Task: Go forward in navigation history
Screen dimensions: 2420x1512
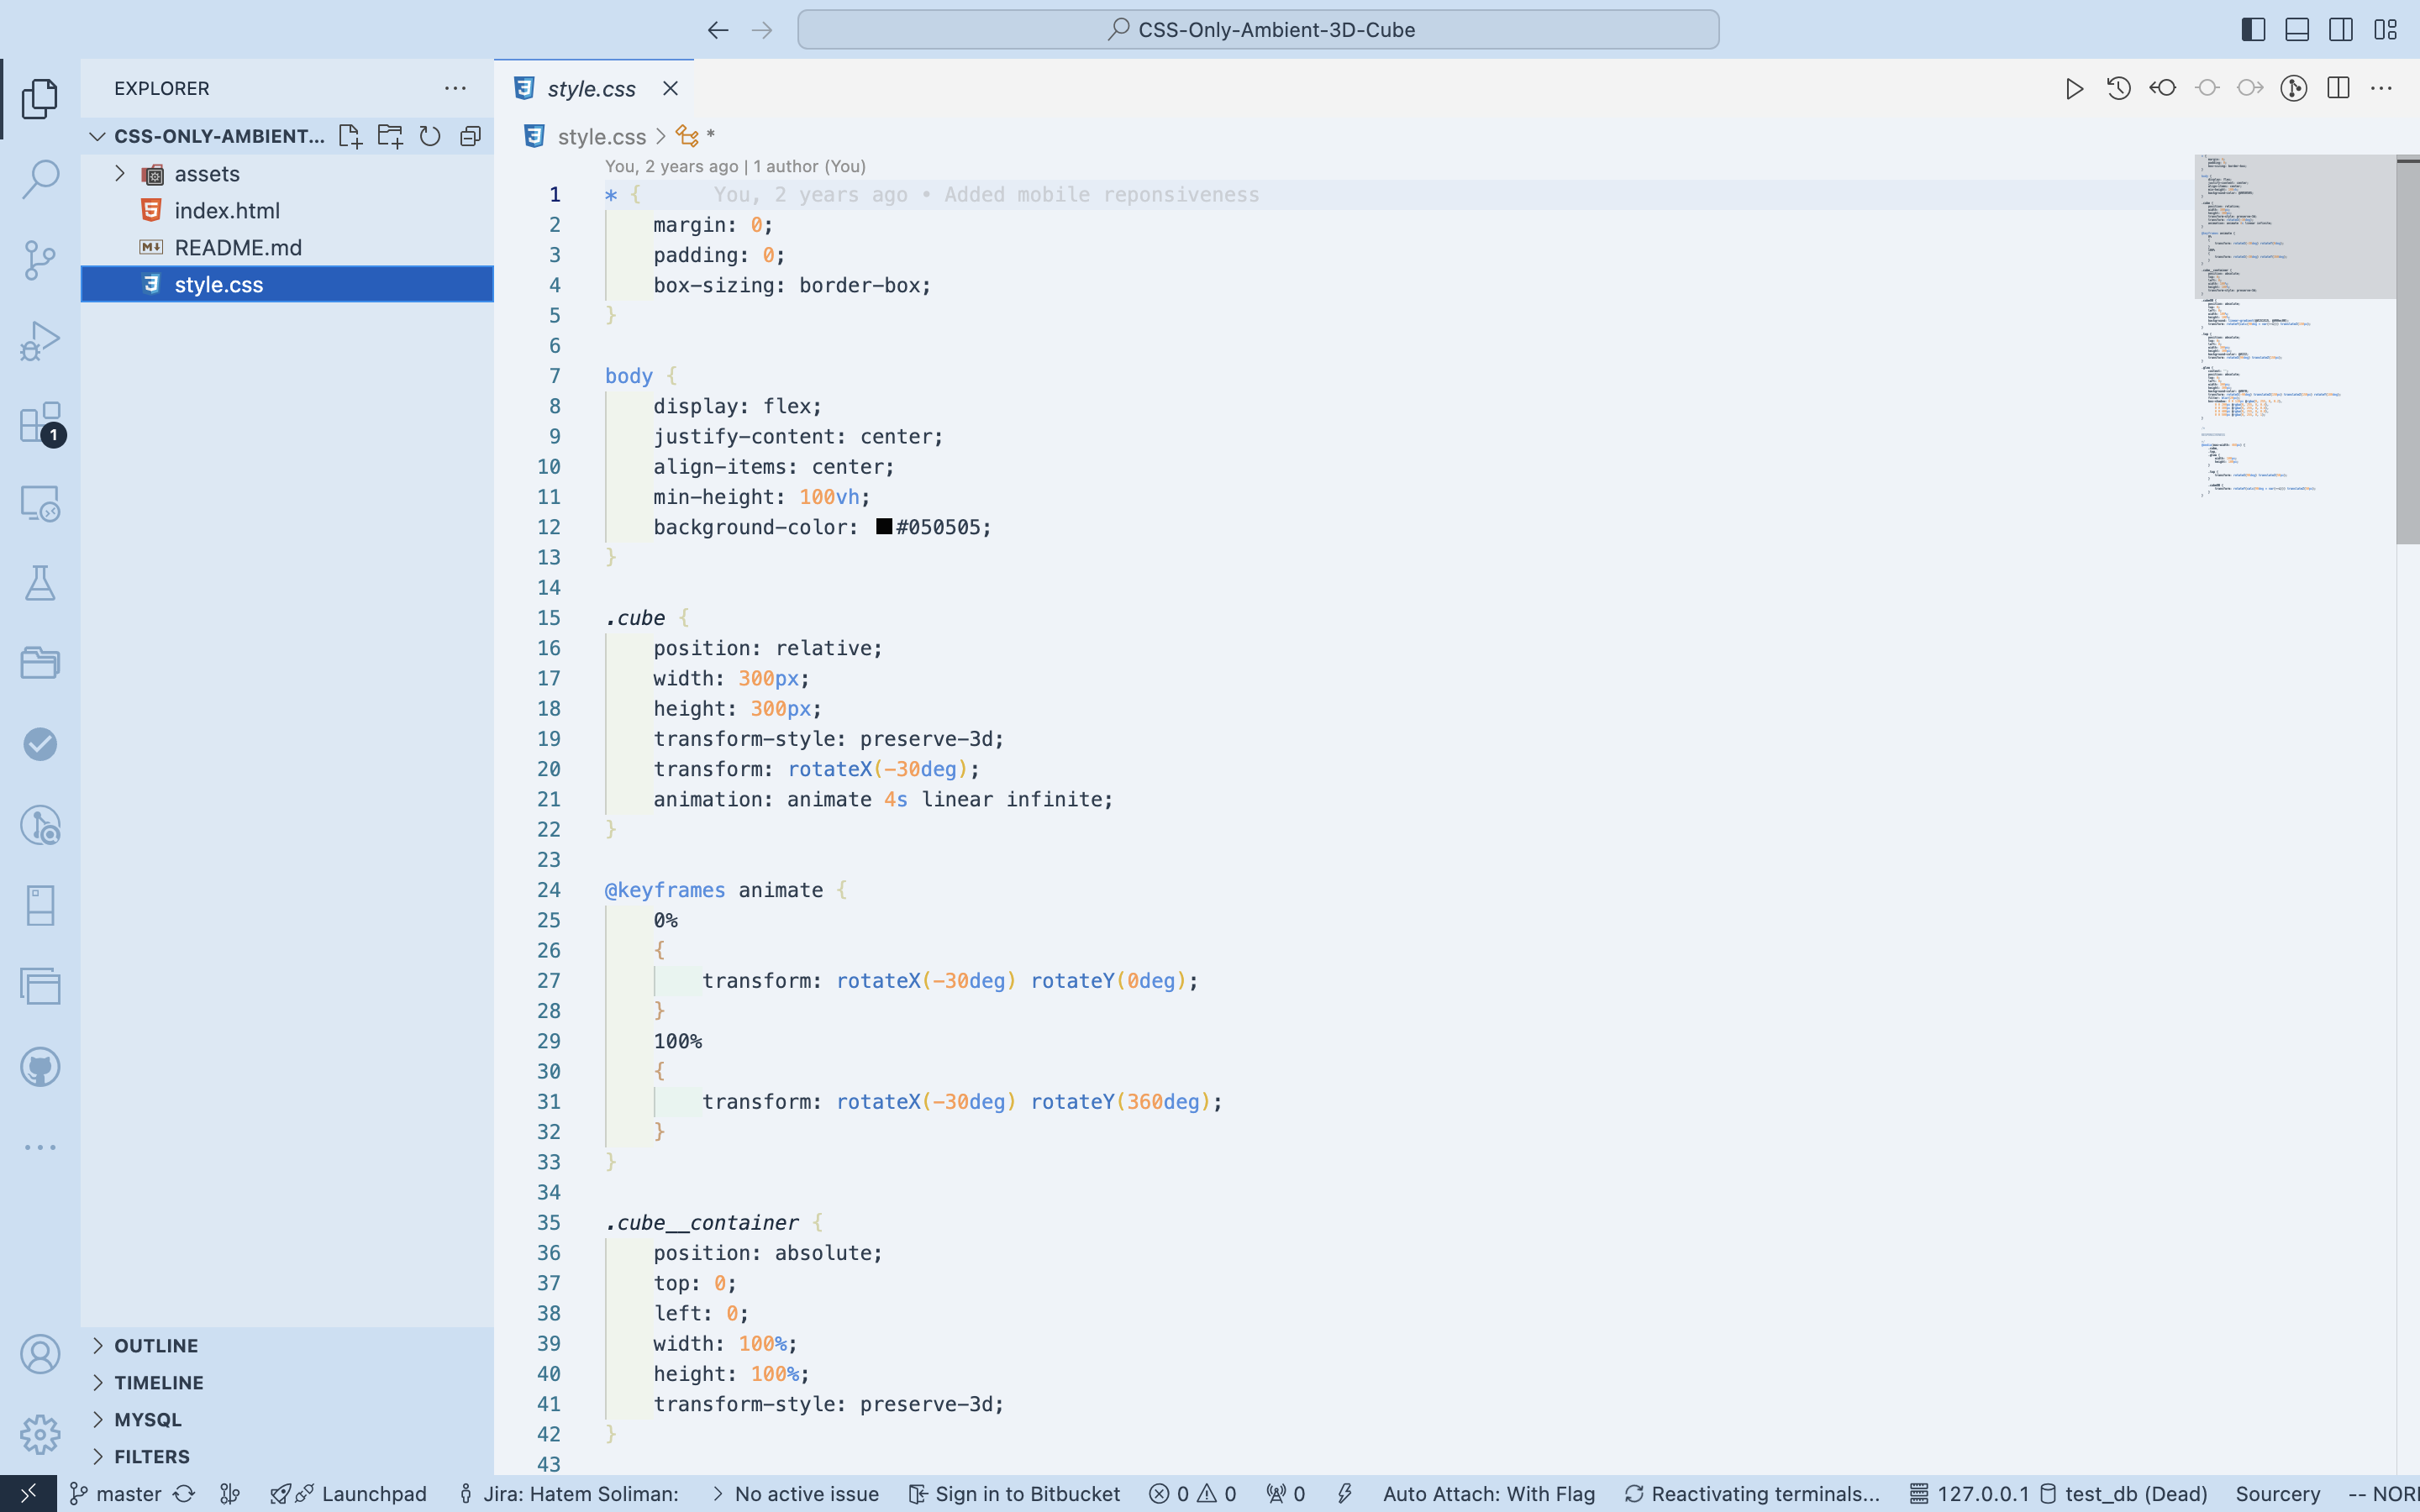Action: pyautogui.click(x=762, y=30)
